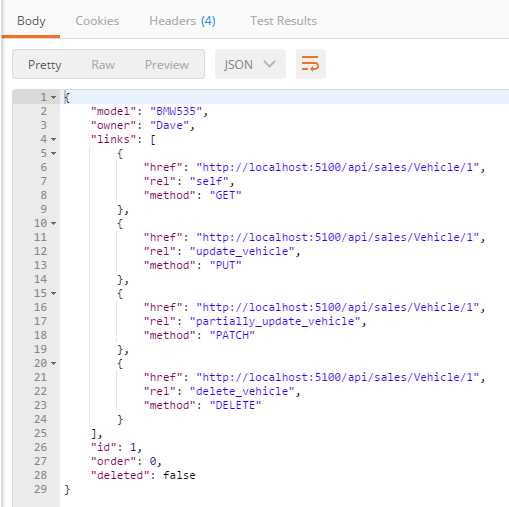Collapse the self link object at line 5
This screenshot has width=509, height=507.
pyautogui.click(x=53, y=153)
